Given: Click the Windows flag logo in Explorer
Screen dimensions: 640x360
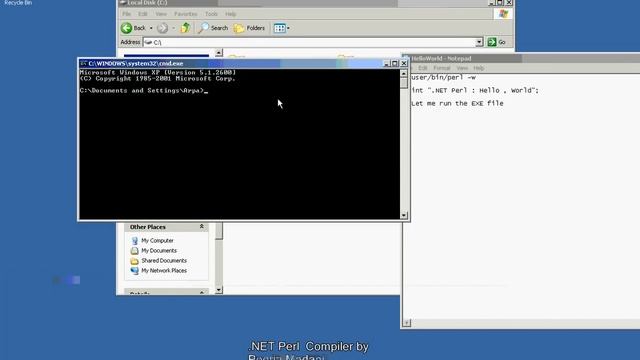Looking at the screenshot, I should pos(503,14).
